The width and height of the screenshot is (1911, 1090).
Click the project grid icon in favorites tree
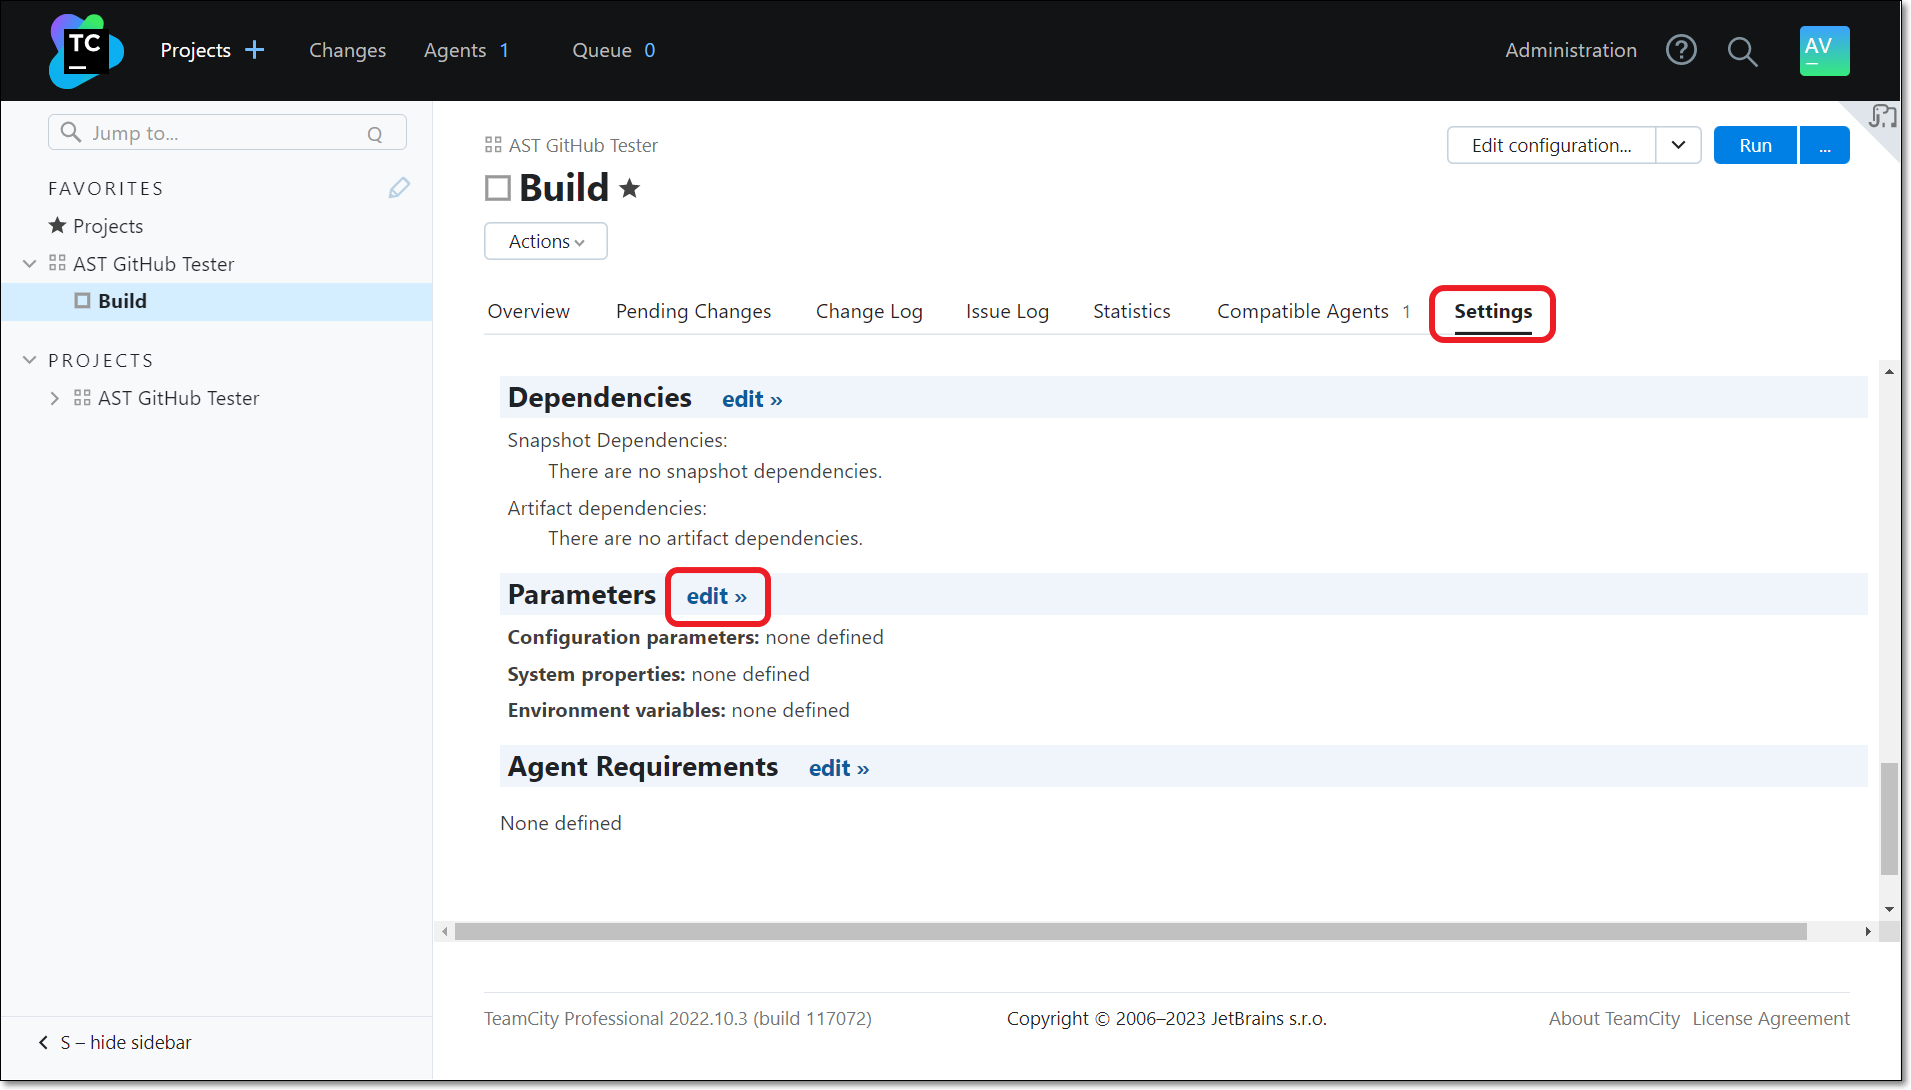pos(57,264)
